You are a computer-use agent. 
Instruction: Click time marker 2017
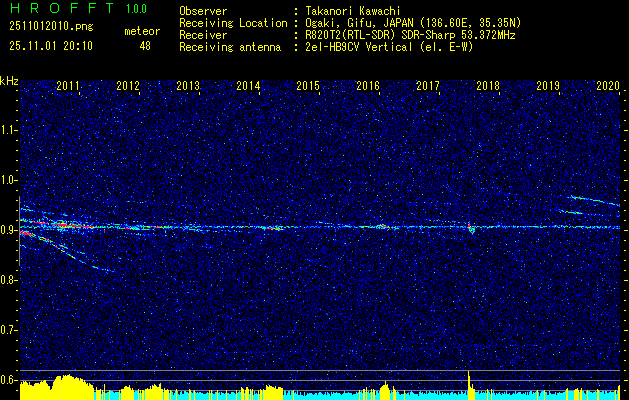pos(428,85)
